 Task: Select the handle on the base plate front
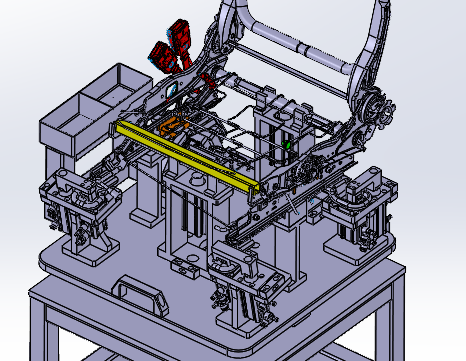pos(141,296)
